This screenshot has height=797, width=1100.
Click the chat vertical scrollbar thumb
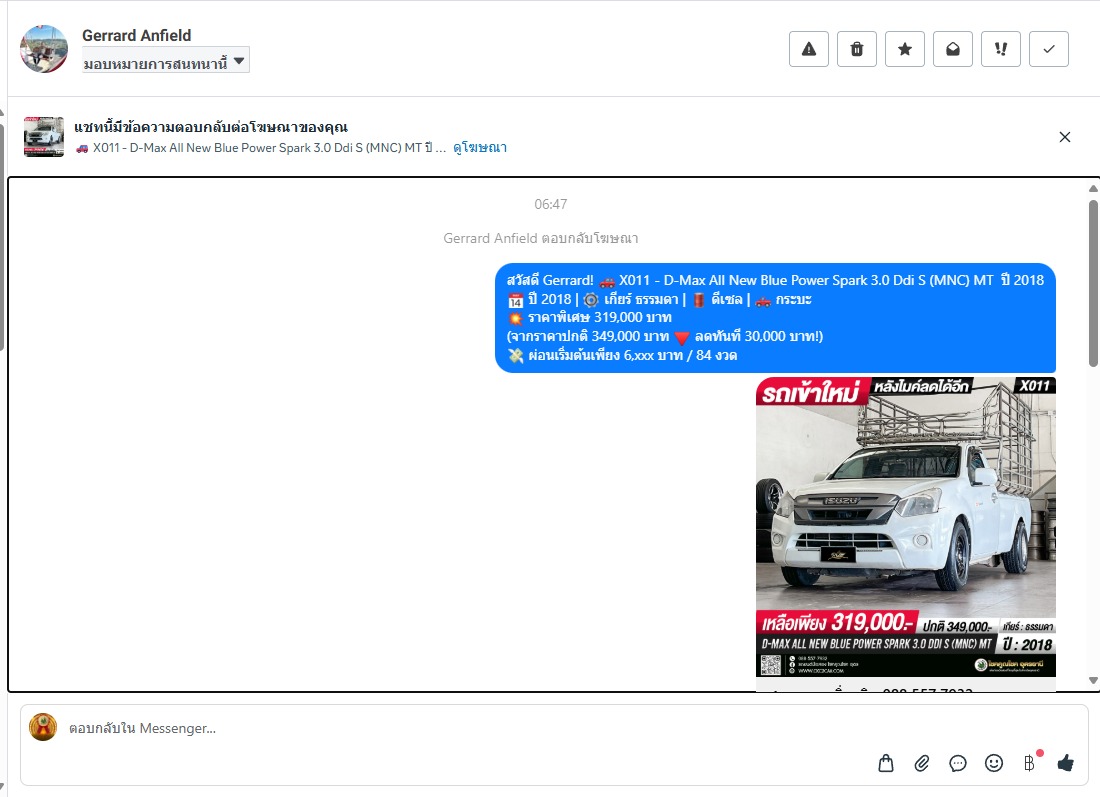[x=1093, y=283]
